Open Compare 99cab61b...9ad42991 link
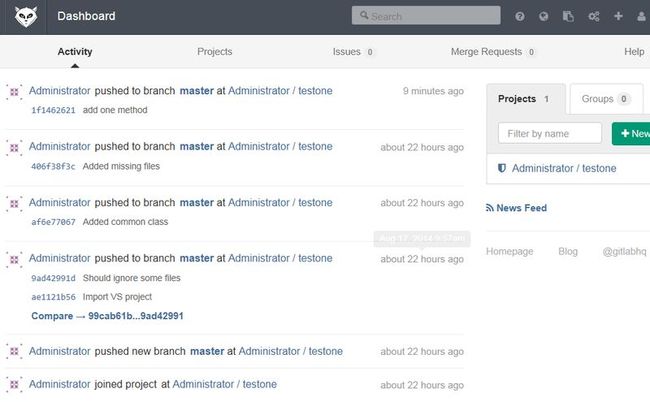This screenshot has width=650, height=402. (107, 316)
